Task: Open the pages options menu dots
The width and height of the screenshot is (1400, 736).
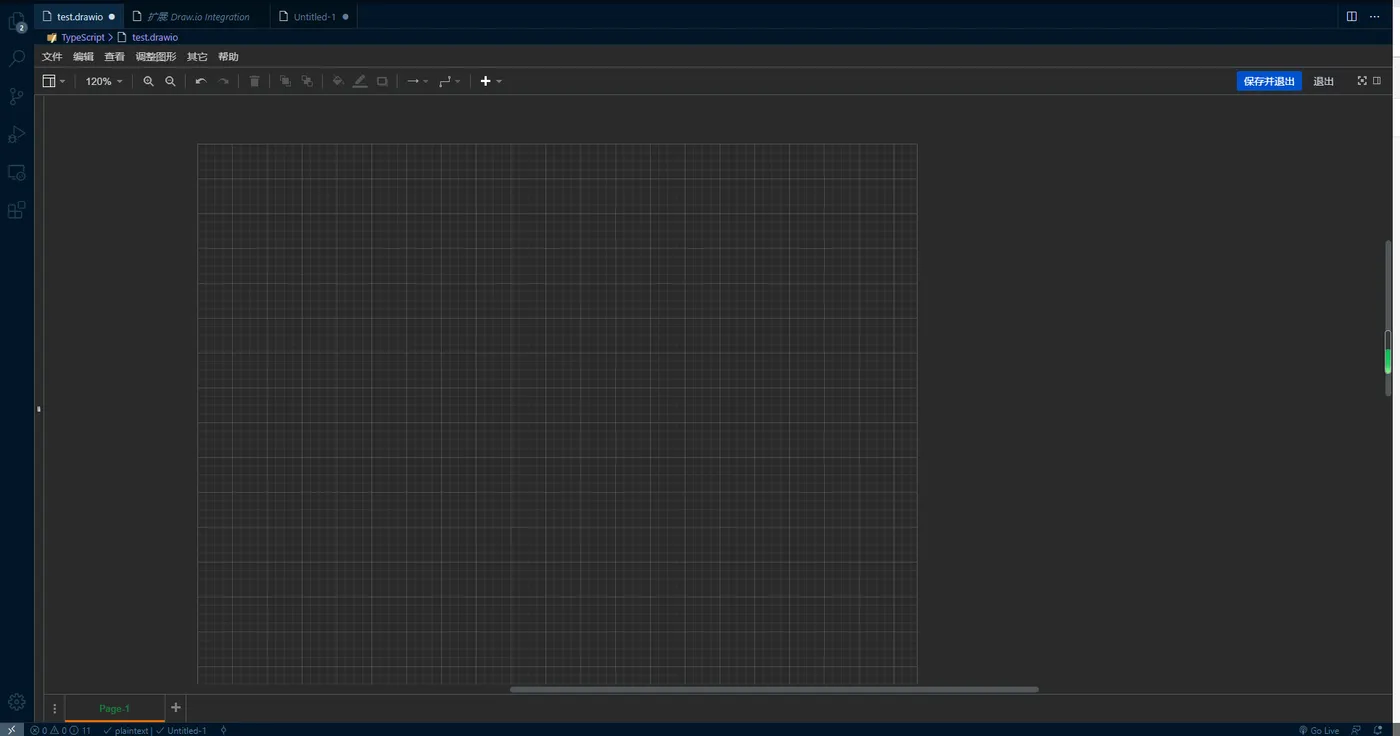Action: [x=55, y=708]
